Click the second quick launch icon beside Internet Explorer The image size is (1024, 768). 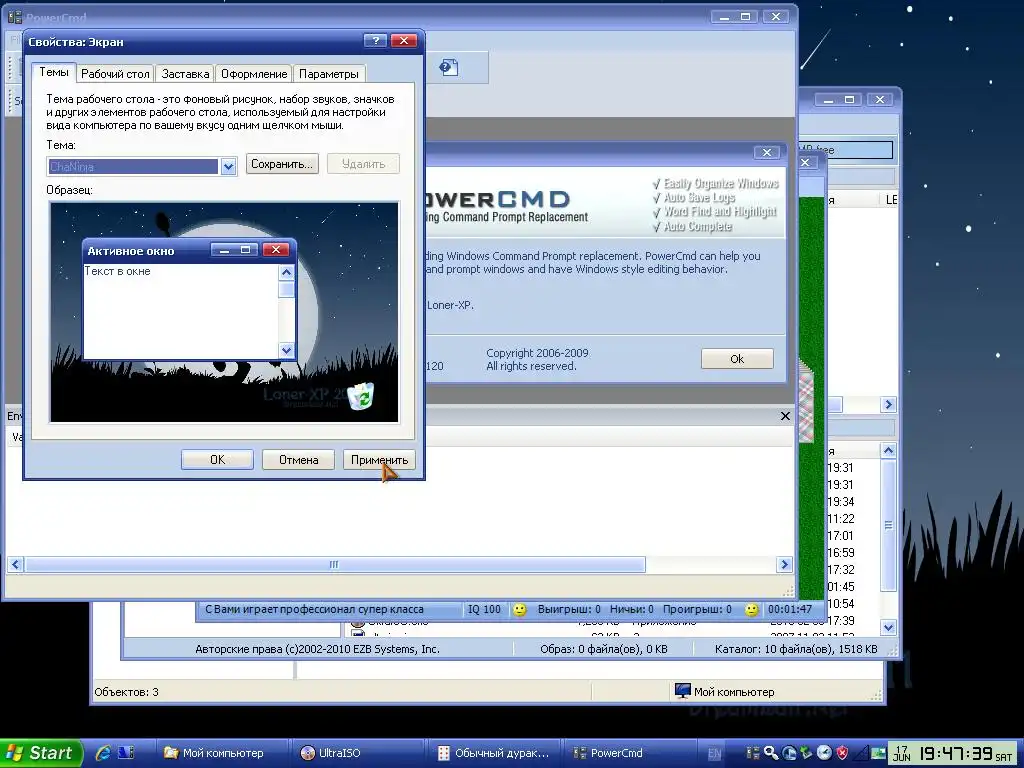click(125, 753)
